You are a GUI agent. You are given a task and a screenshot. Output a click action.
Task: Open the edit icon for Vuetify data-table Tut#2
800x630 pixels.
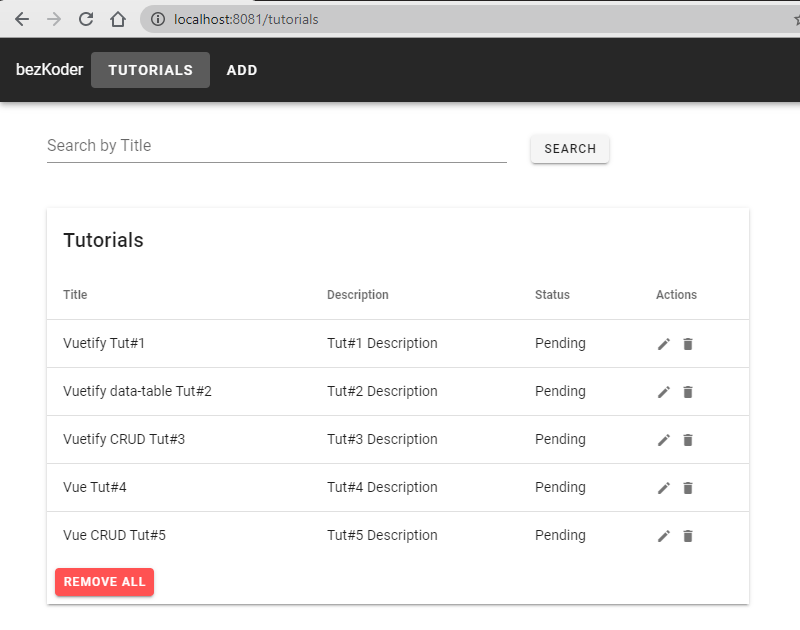(663, 391)
